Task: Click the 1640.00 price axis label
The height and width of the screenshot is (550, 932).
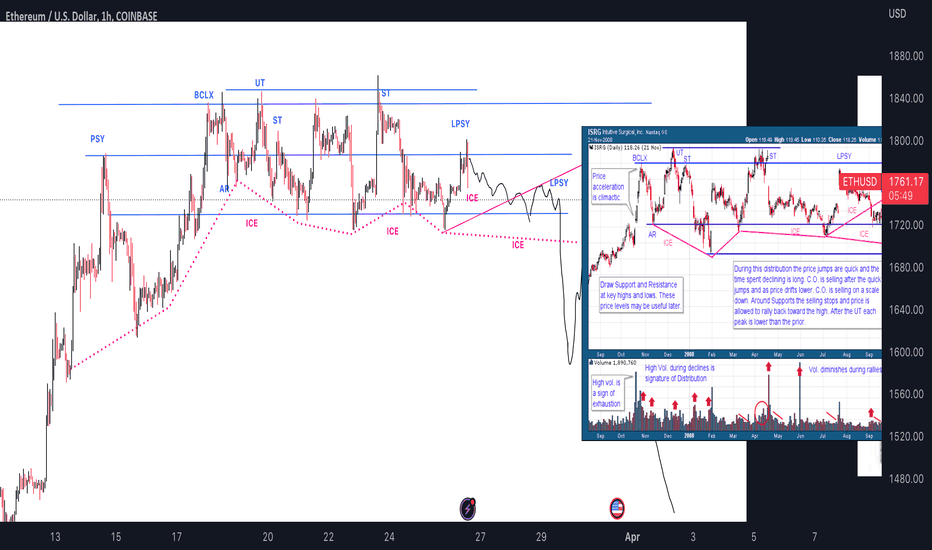Action: point(906,310)
